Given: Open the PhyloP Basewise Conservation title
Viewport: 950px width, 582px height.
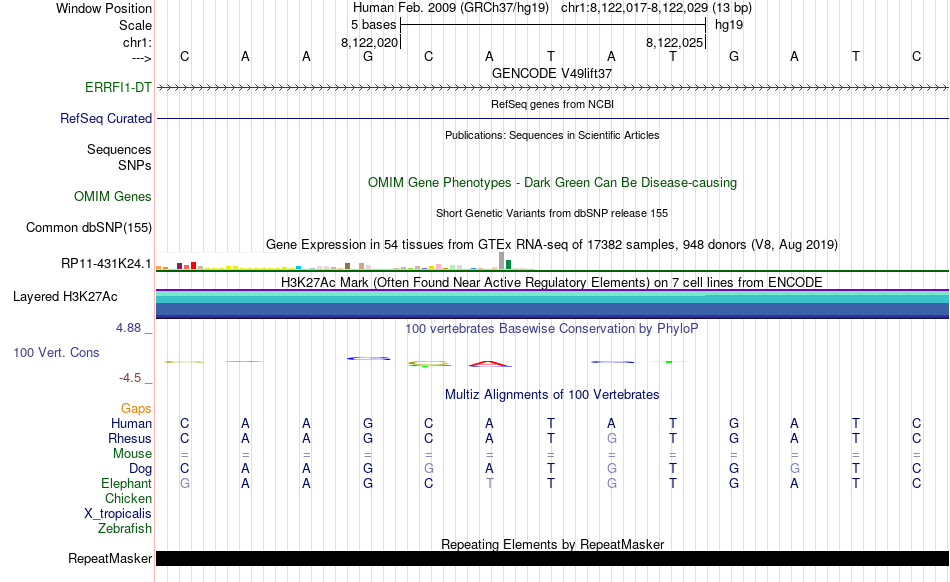Looking at the screenshot, I should coord(552,328).
